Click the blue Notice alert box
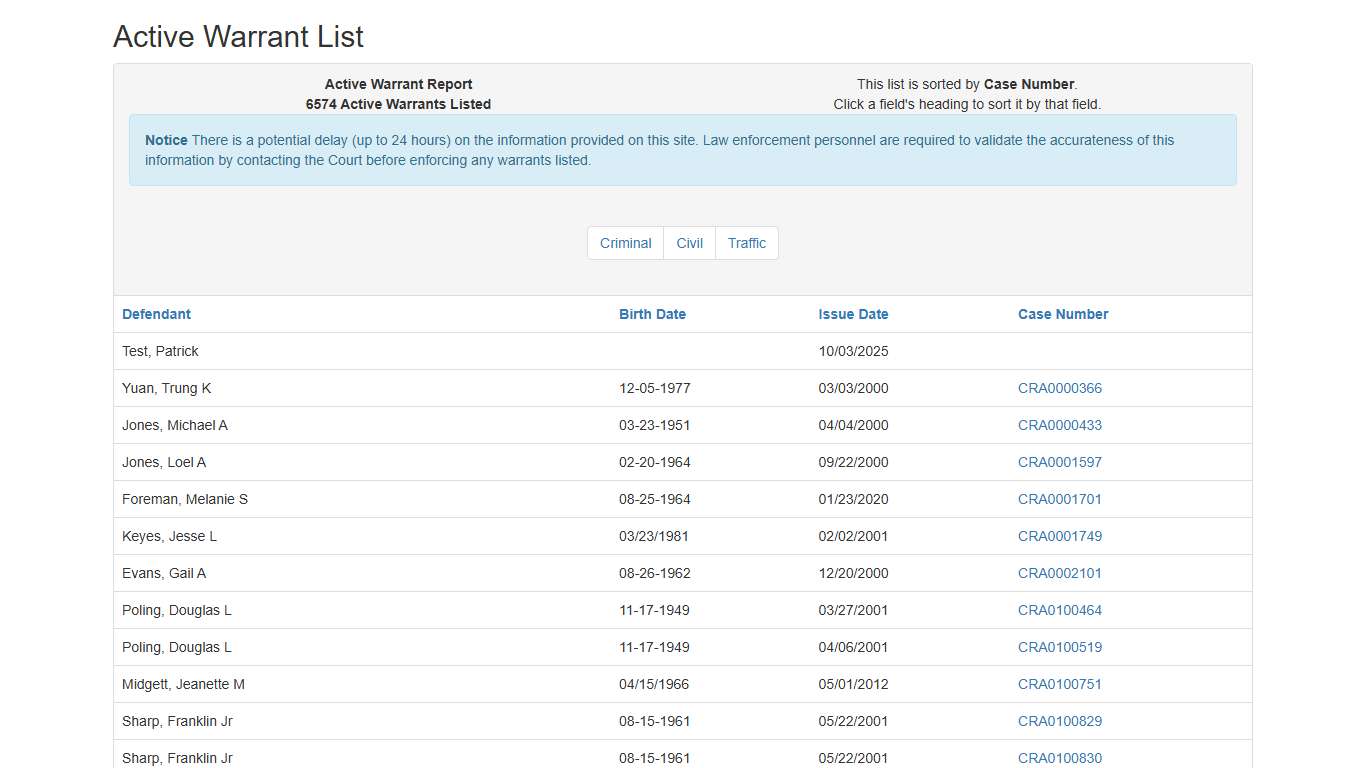Screen dimensions: 1366x768 682,150
